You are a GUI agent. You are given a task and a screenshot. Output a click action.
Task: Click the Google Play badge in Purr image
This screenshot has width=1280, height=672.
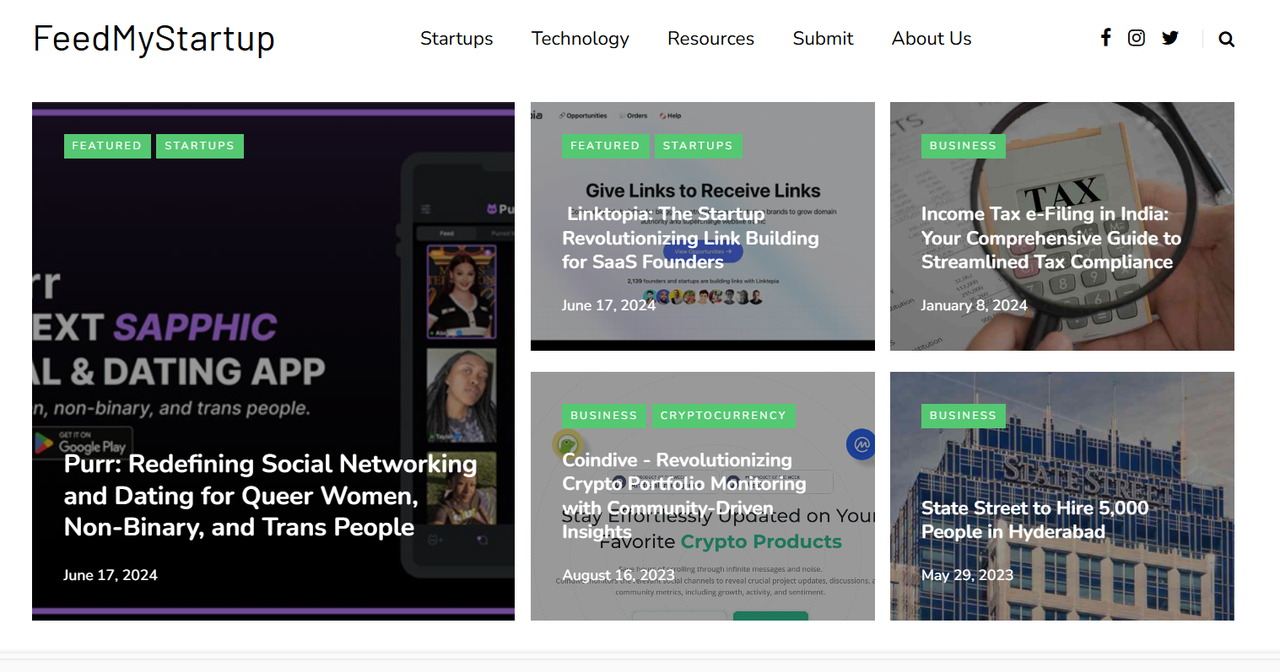pos(82,442)
